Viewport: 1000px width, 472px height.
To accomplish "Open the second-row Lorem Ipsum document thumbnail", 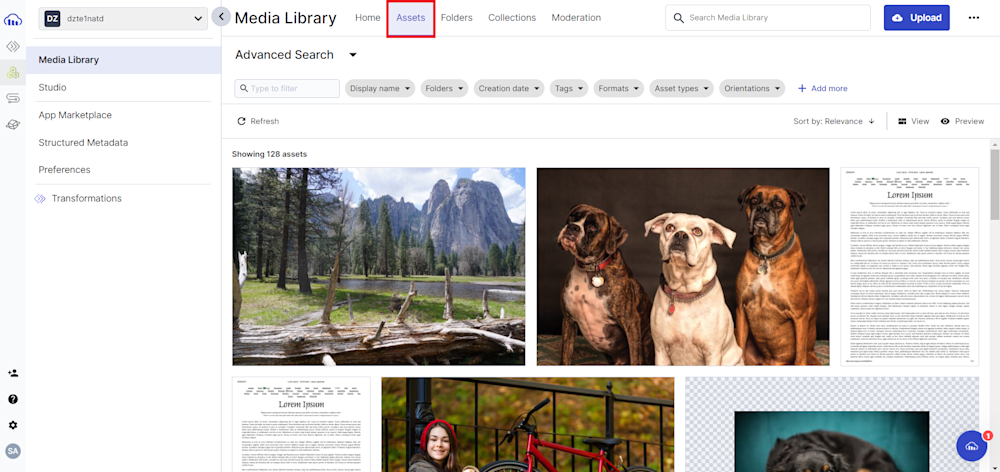I will (x=301, y=424).
